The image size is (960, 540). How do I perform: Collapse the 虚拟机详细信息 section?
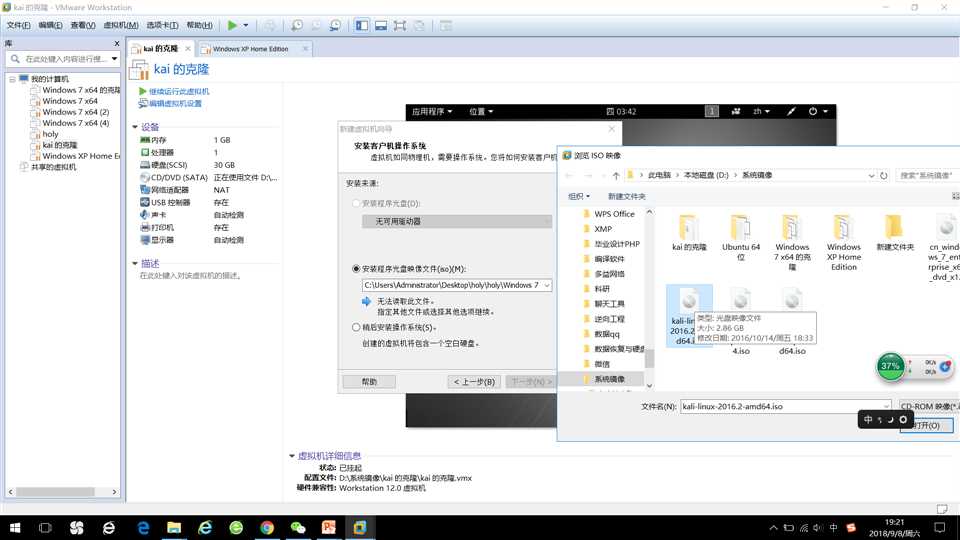point(292,456)
